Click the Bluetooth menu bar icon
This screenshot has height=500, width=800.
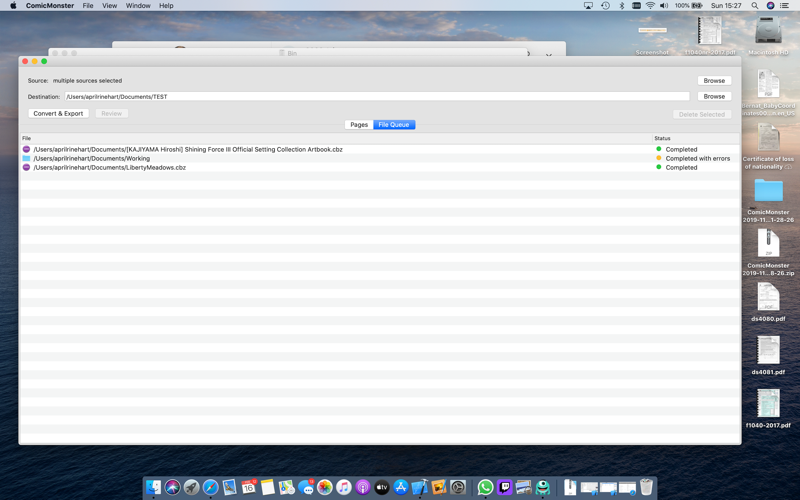621,6
